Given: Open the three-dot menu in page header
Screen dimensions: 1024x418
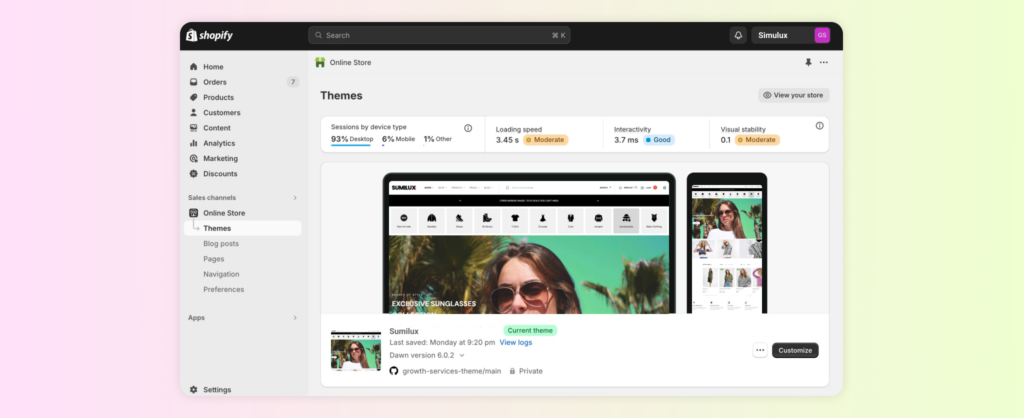Looking at the screenshot, I should 824,62.
